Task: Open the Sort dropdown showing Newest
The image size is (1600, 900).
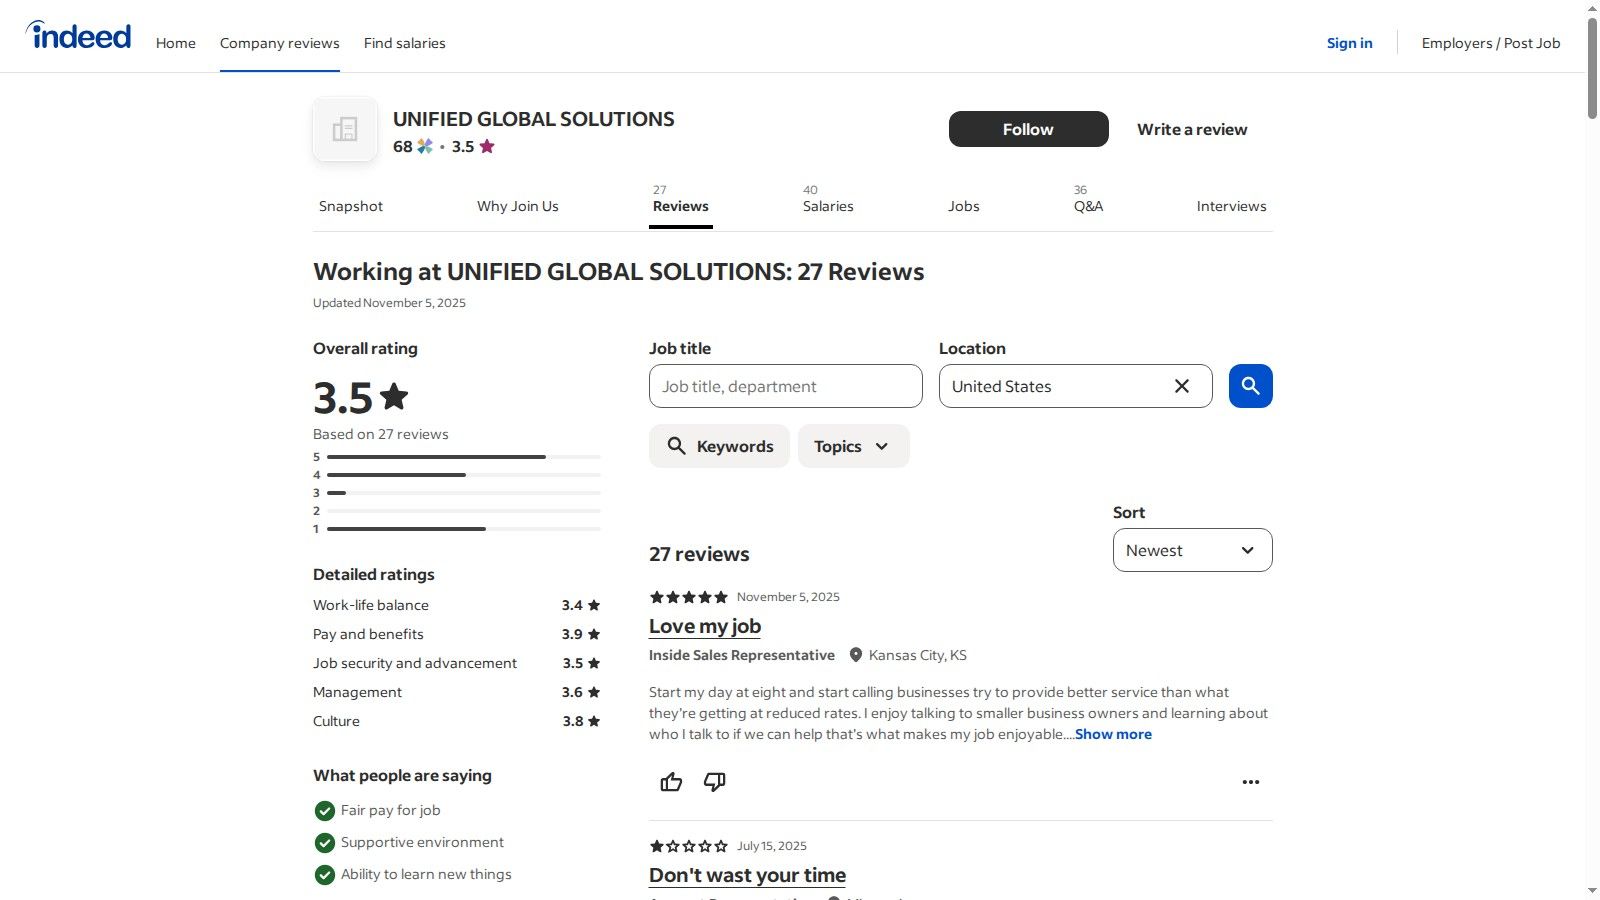Action: click(1192, 550)
